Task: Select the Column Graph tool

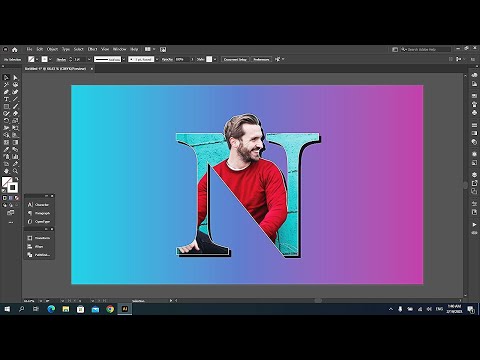Action: pyautogui.click(x=15, y=157)
